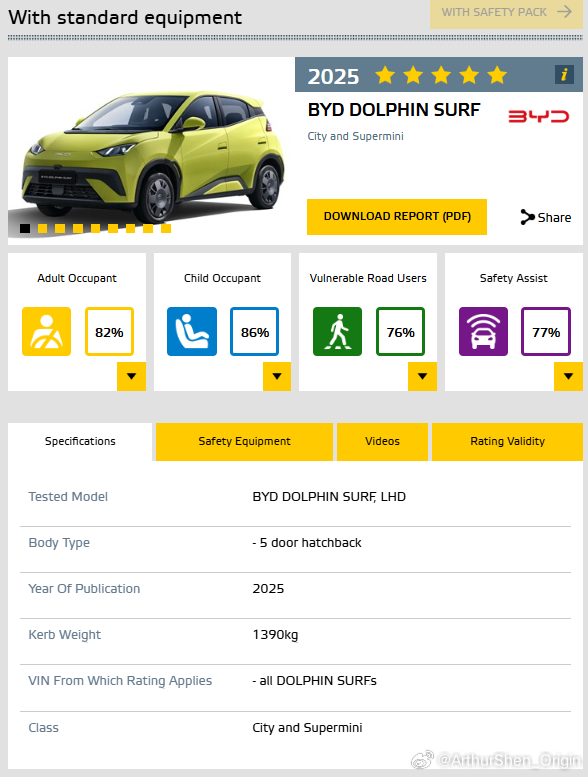Click 'BYD DOLPHIN SURF, LHD' tested model value

(329, 497)
